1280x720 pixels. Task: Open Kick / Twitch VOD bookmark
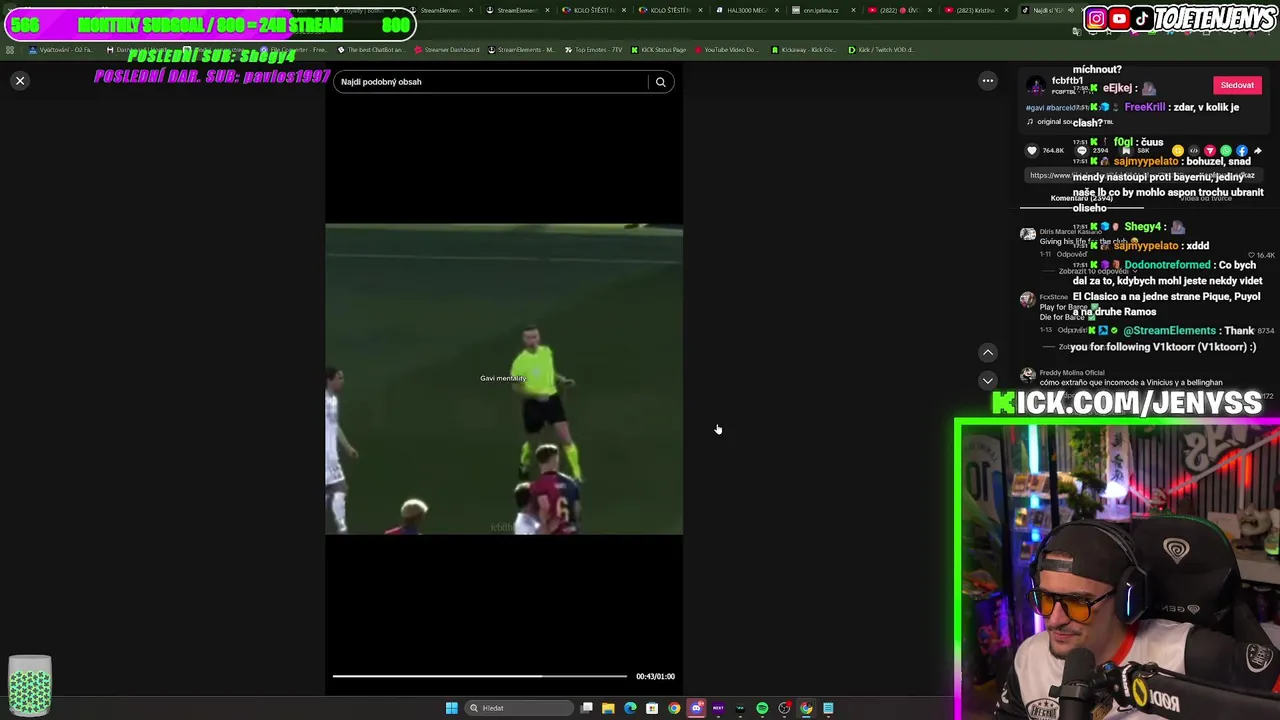(882, 49)
